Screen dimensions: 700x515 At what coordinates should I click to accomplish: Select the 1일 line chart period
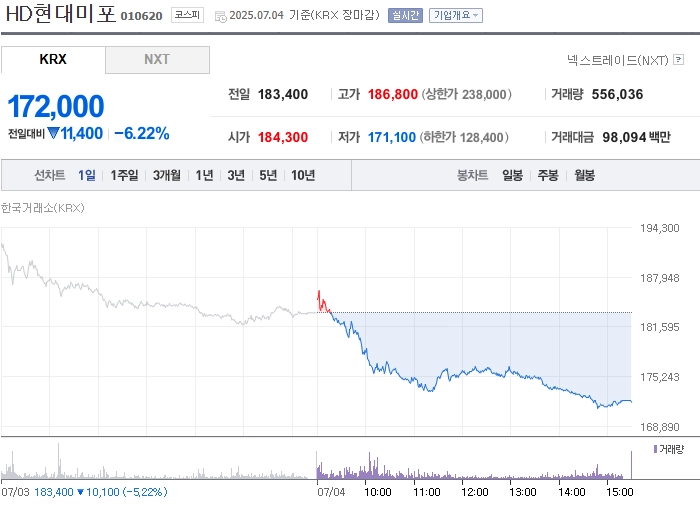pyautogui.click(x=87, y=175)
